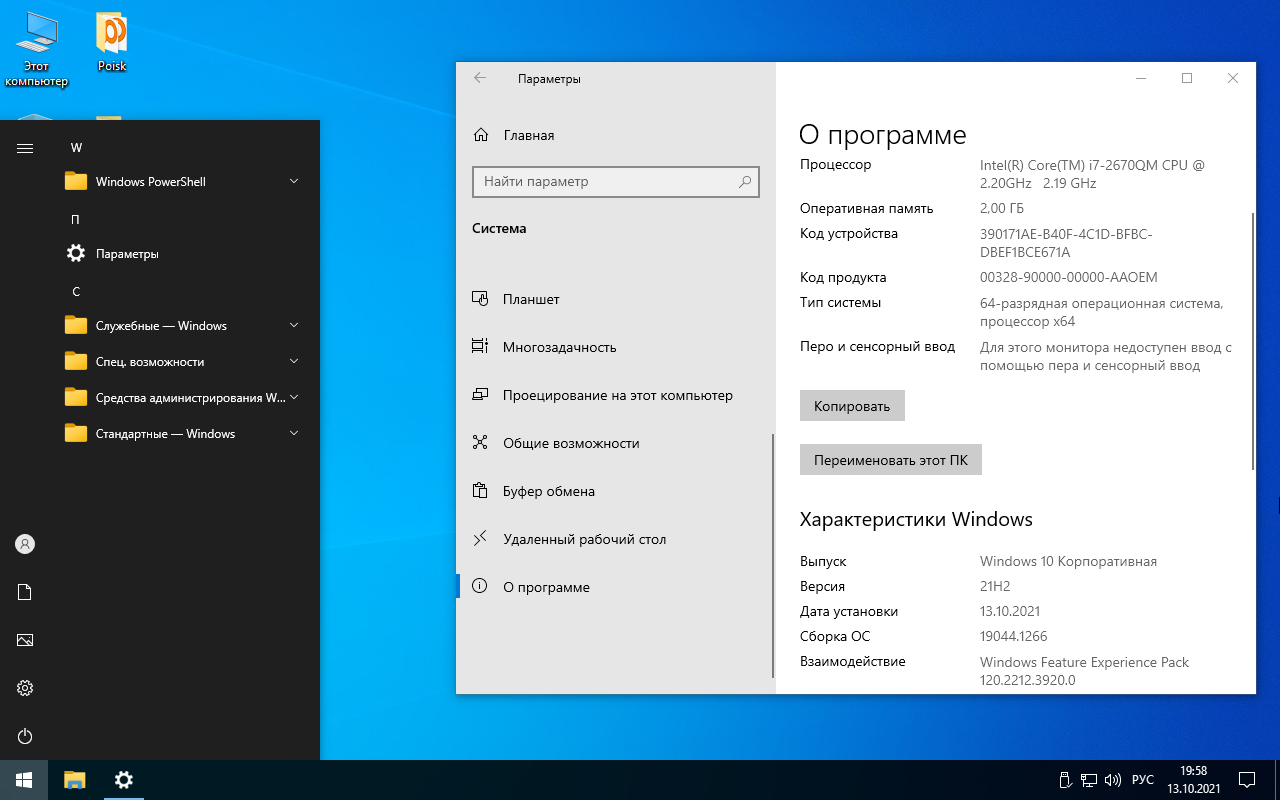Click the pen input value Для этого монитора недоступен
Viewport: 1280px width, 800px height.
click(x=1106, y=356)
